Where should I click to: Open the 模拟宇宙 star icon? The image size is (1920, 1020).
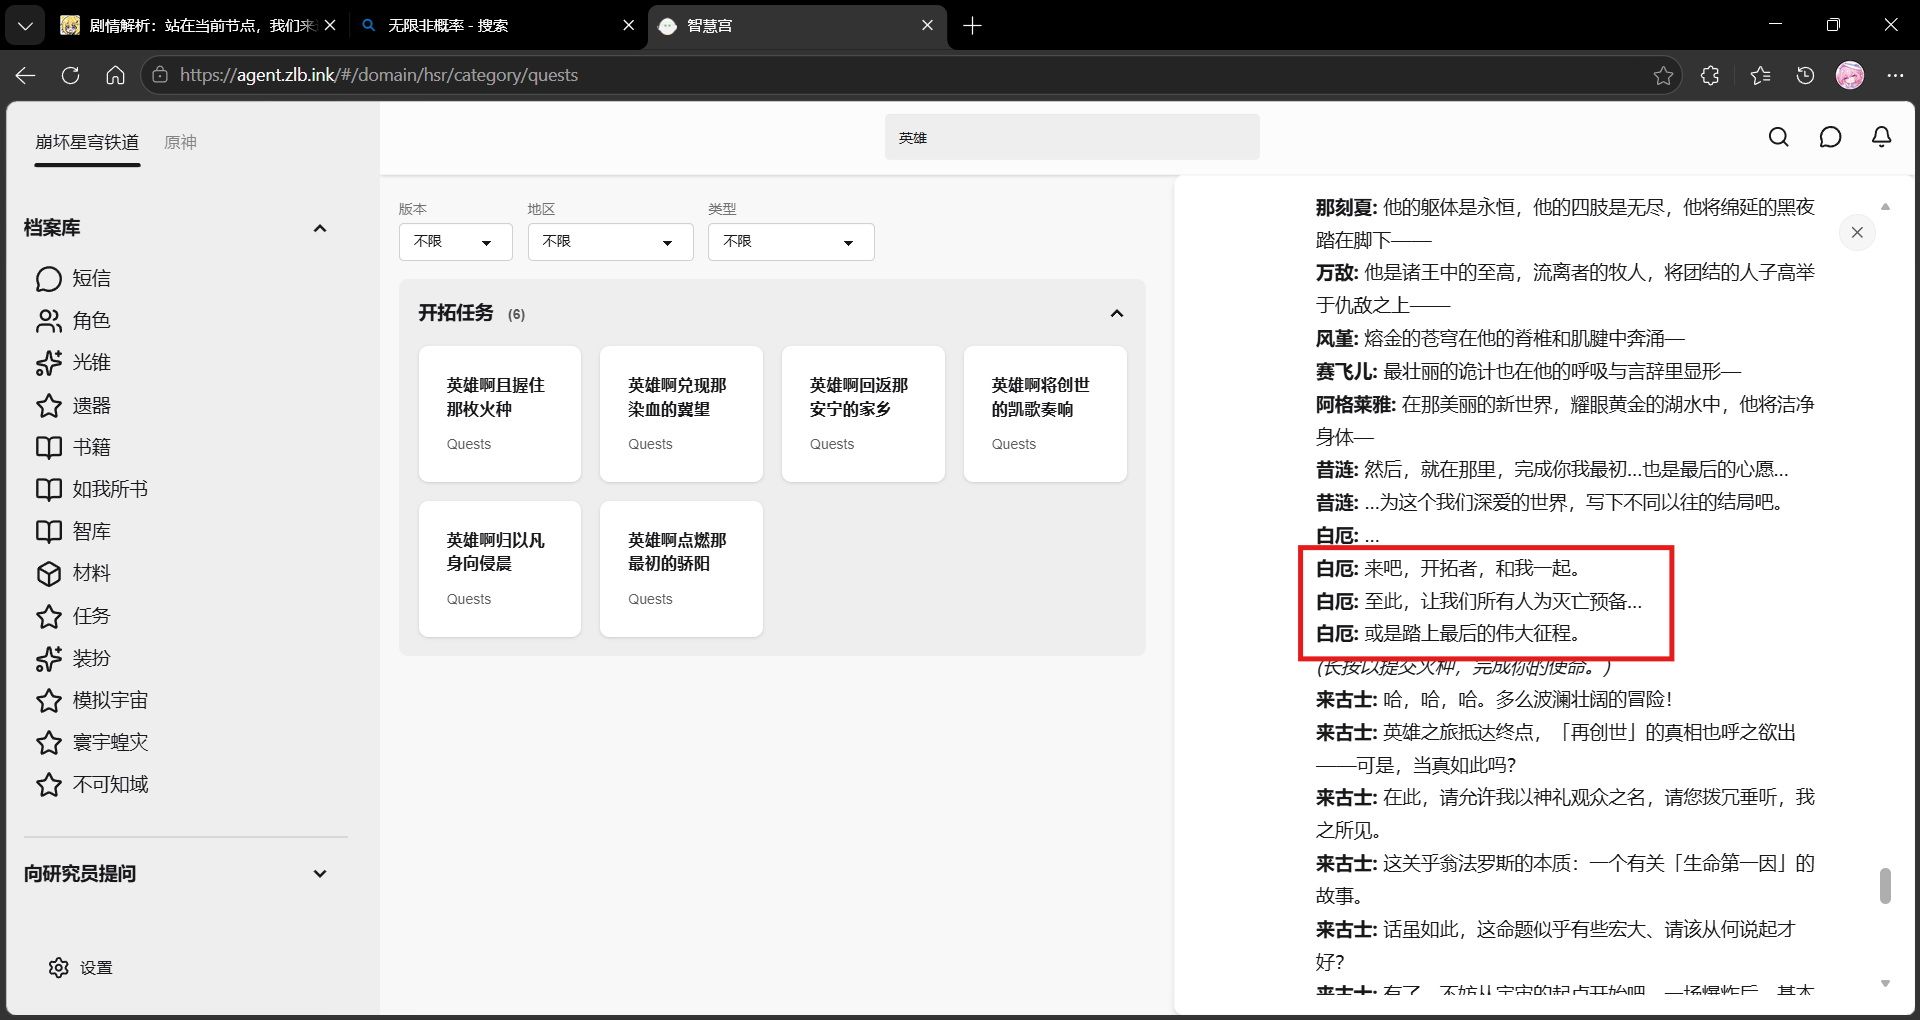click(49, 701)
